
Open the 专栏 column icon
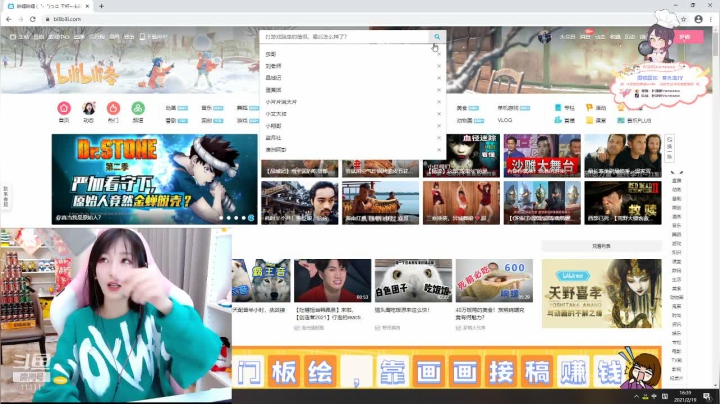click(558, 107)
